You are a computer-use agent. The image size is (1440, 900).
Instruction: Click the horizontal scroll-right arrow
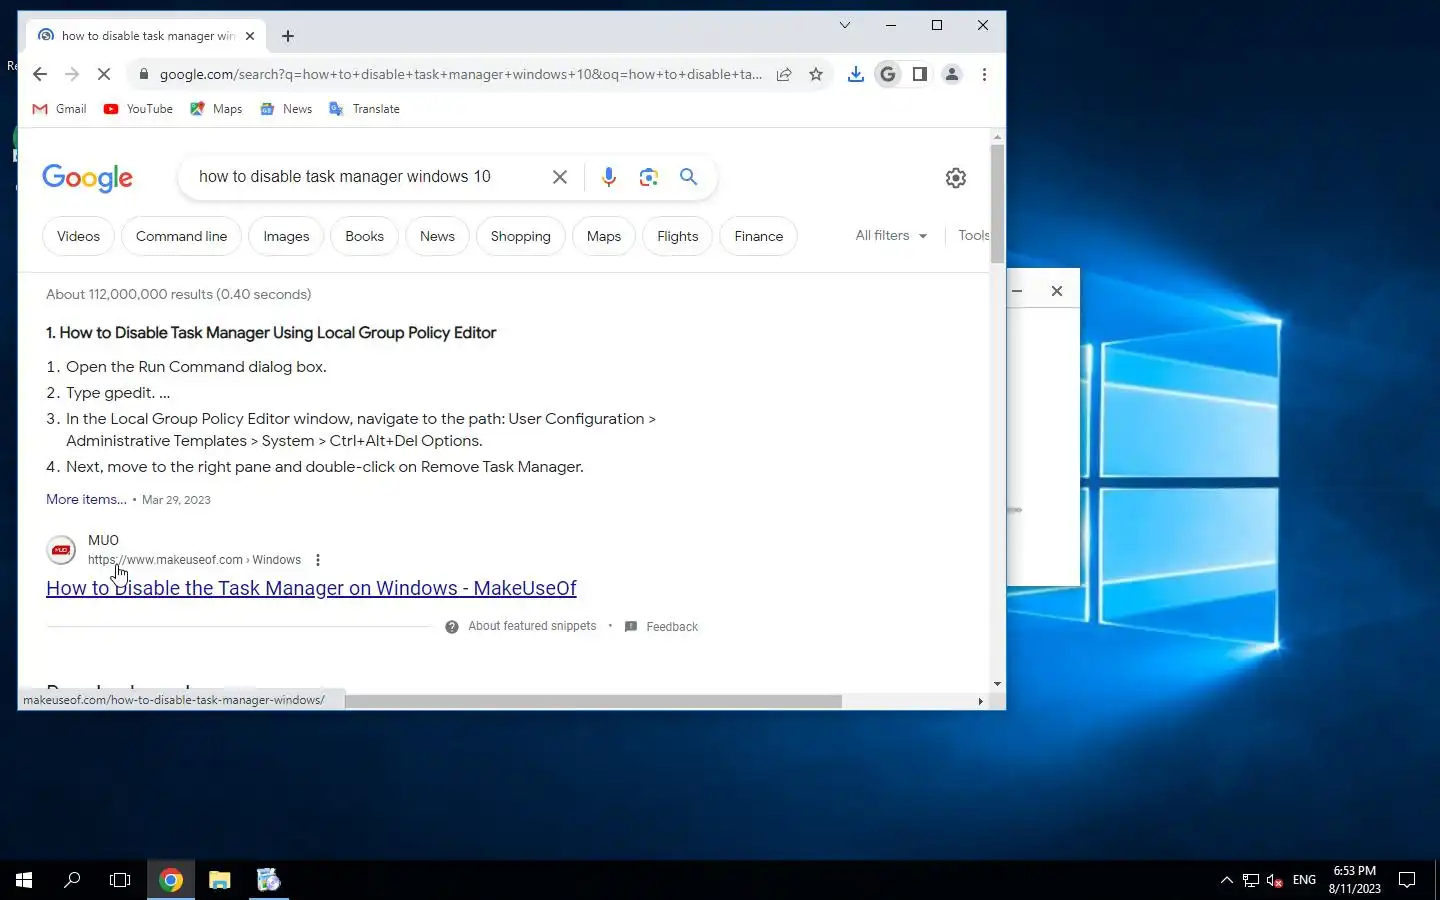click(x=980, y=701)
